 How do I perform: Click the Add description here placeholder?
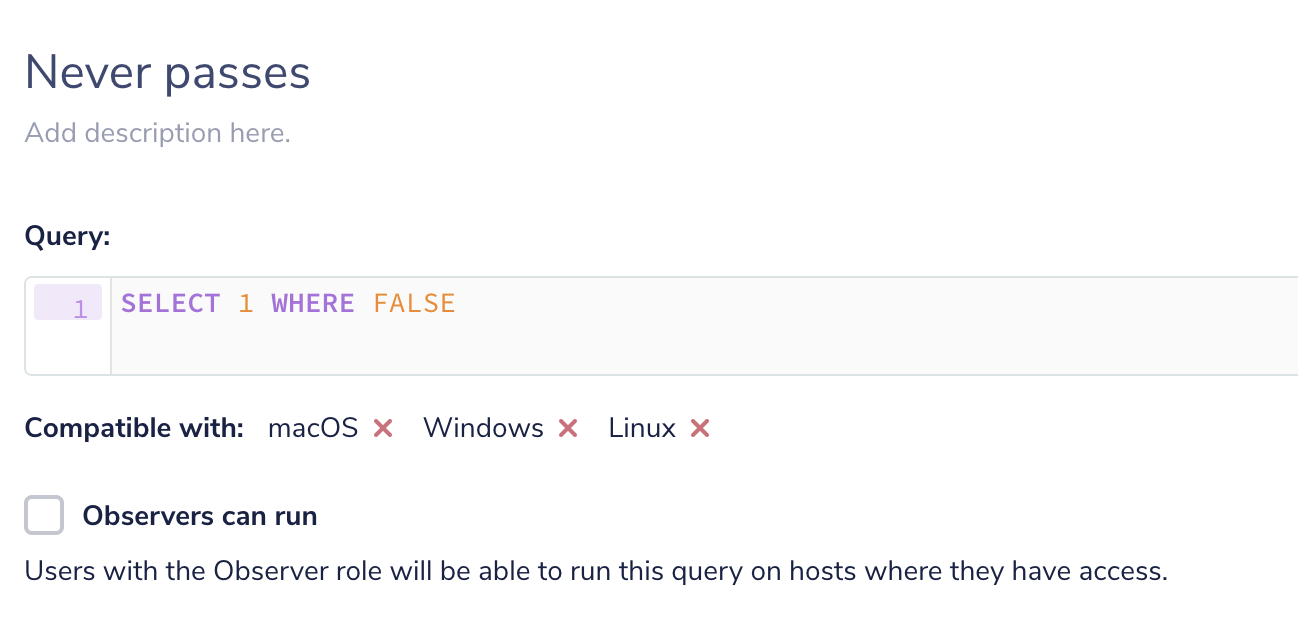tap(157, 132)
